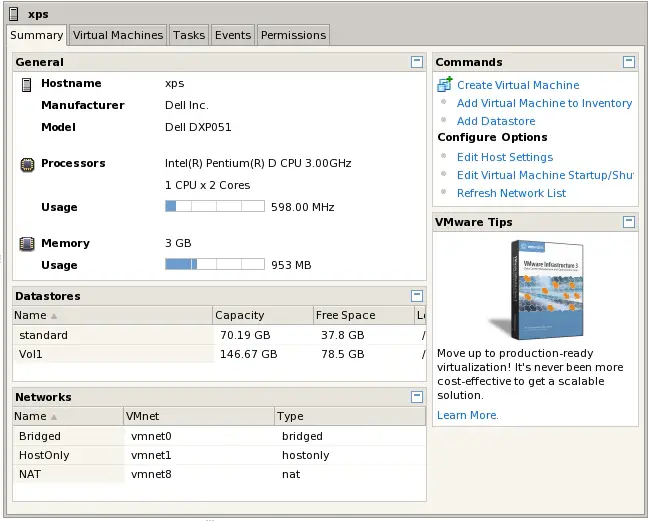Open the Virtual Machines tab
This screenshot has width=649, height=521.
118,35
